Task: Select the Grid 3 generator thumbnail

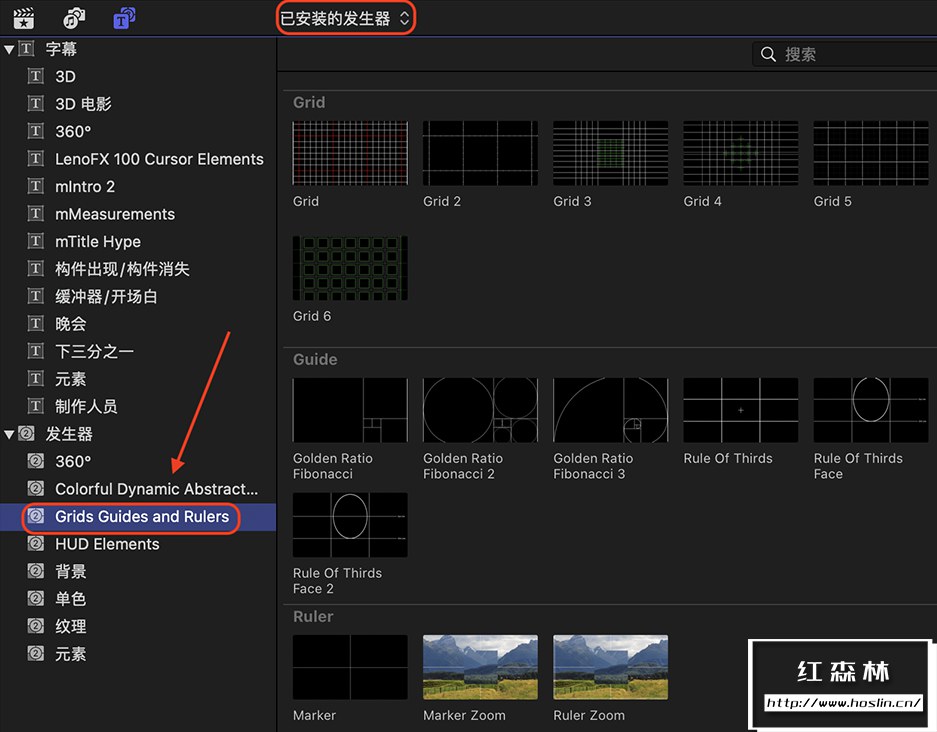Action: tap(610, 153)
